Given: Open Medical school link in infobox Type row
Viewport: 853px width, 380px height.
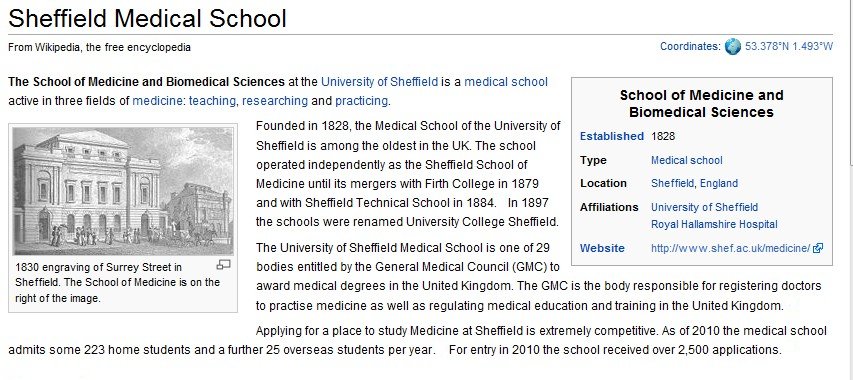Looking at the screenshot, I should [687, 160].
